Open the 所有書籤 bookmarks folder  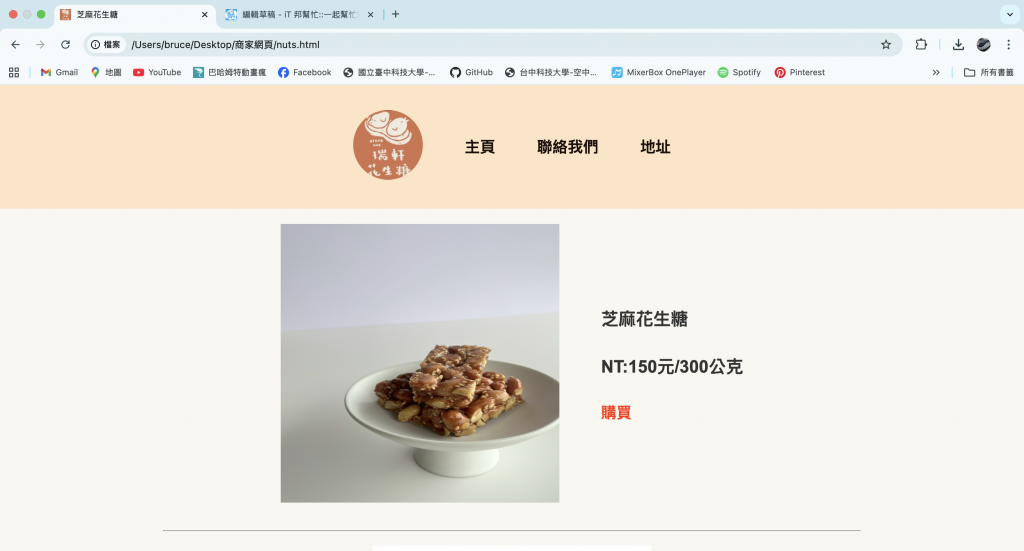tap(989, 72)
